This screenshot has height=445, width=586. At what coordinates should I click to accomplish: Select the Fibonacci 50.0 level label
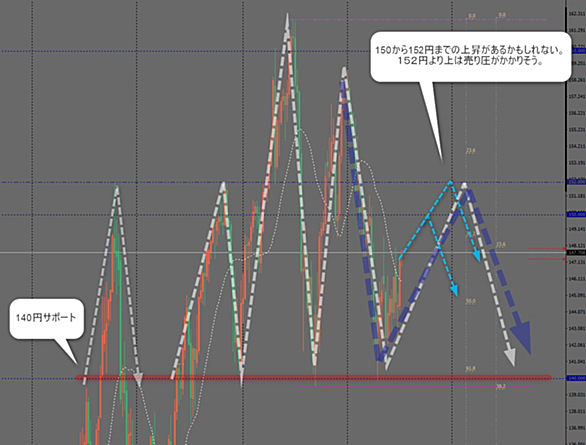coord(471,301)
